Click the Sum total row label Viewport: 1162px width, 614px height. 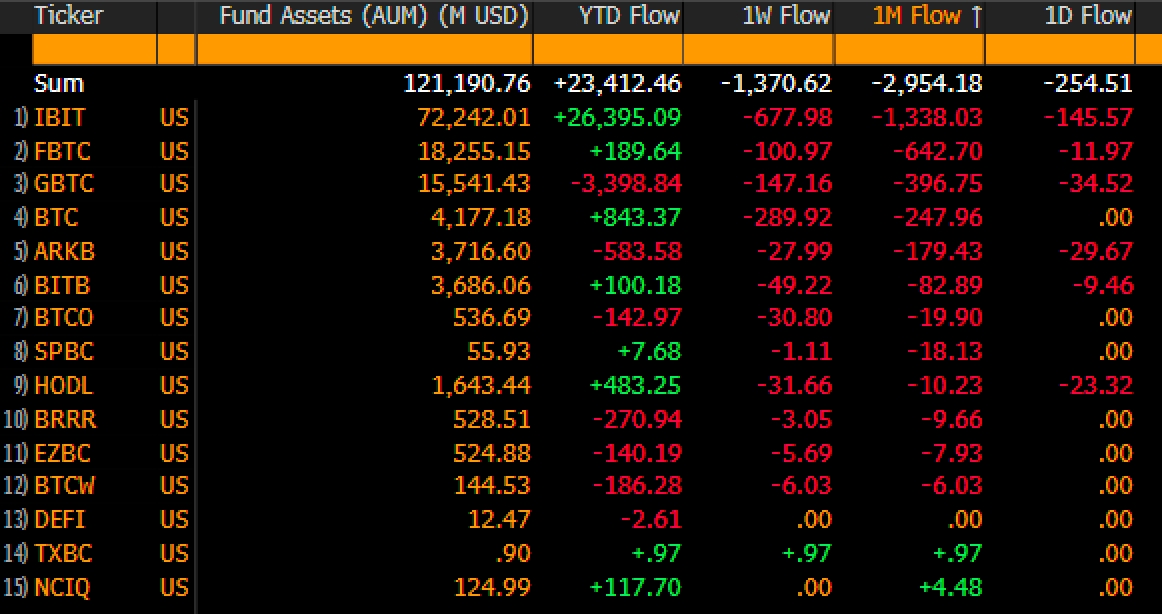[x=59, y=84]
